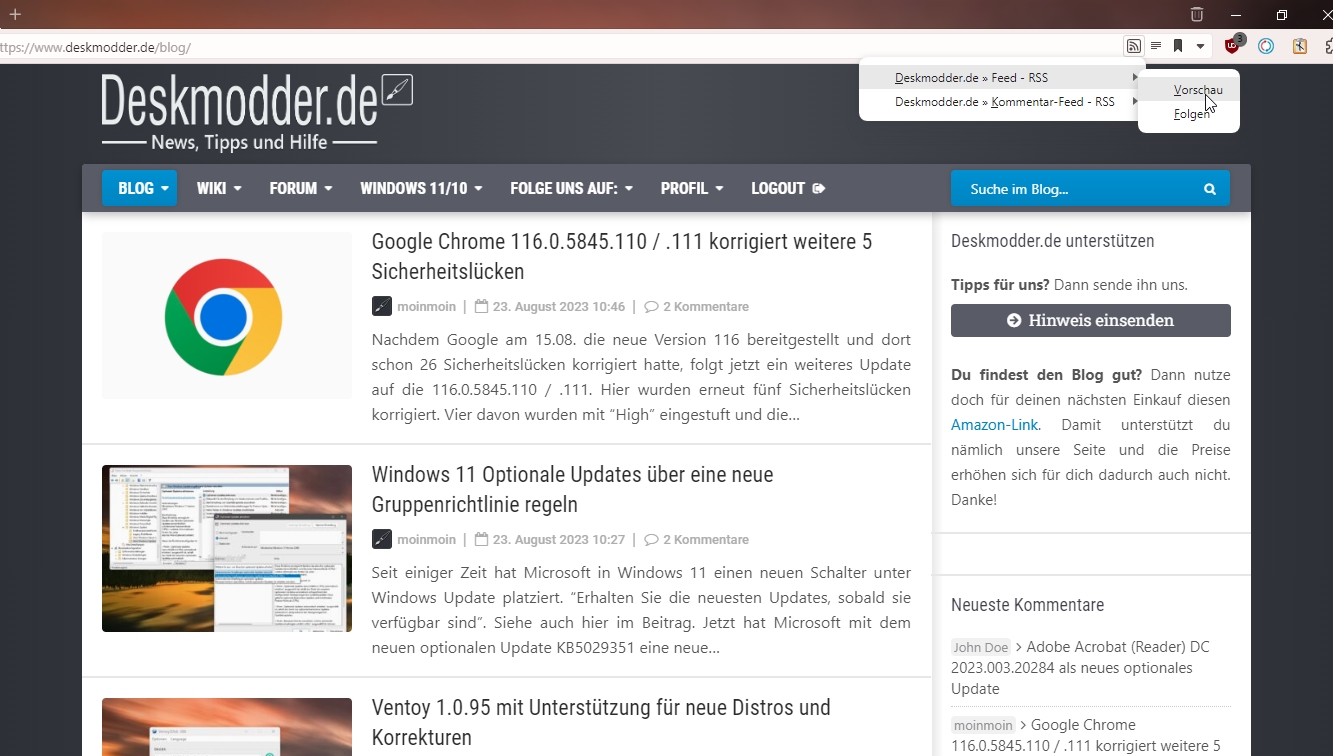The image size is (1333, 756).
Task: Open a new tab with plus icon
Action: [x=15, y=15]
